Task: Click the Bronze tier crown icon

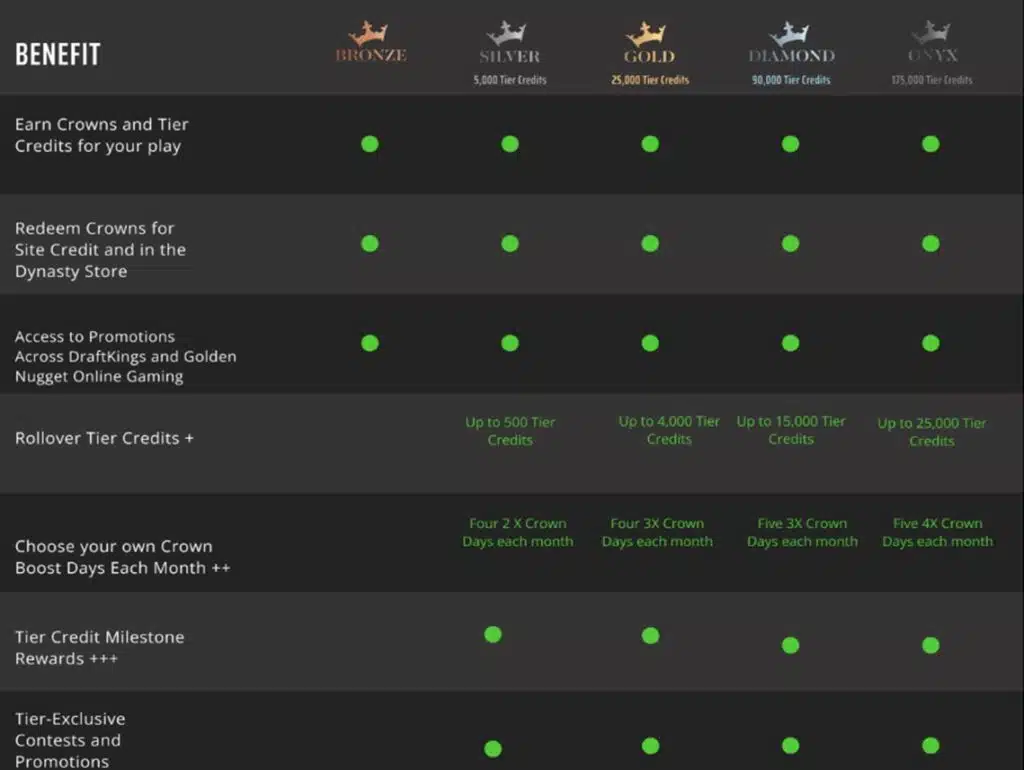Action: pos(369,33)
